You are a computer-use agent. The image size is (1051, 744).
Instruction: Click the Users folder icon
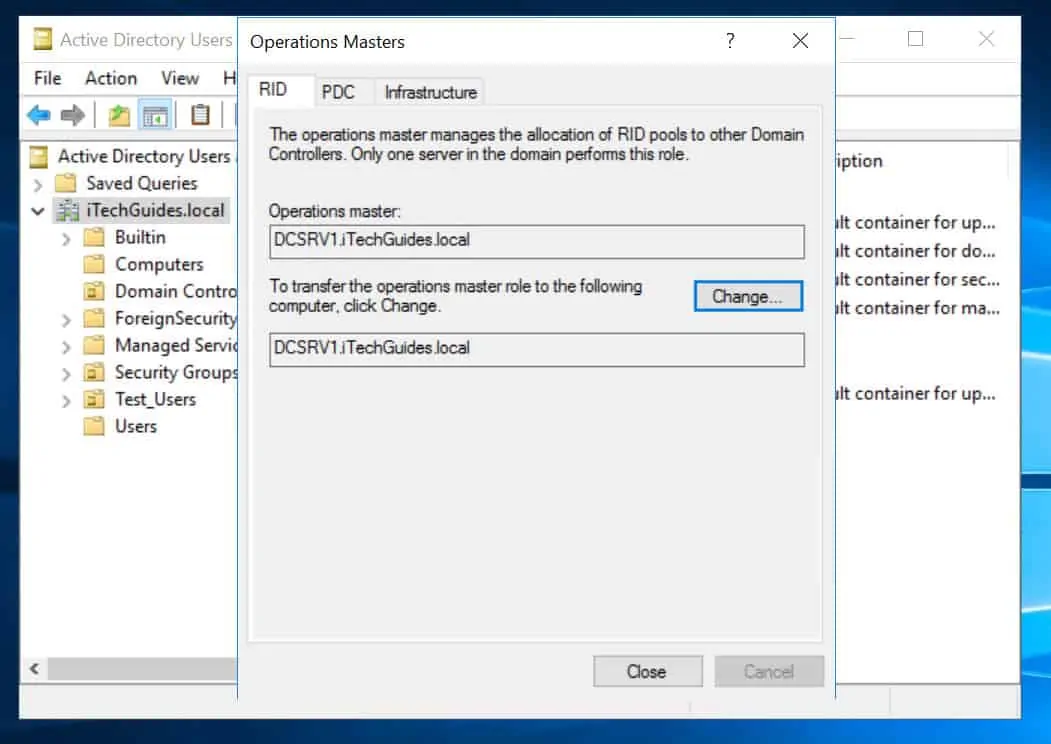[x=94, y=426]
